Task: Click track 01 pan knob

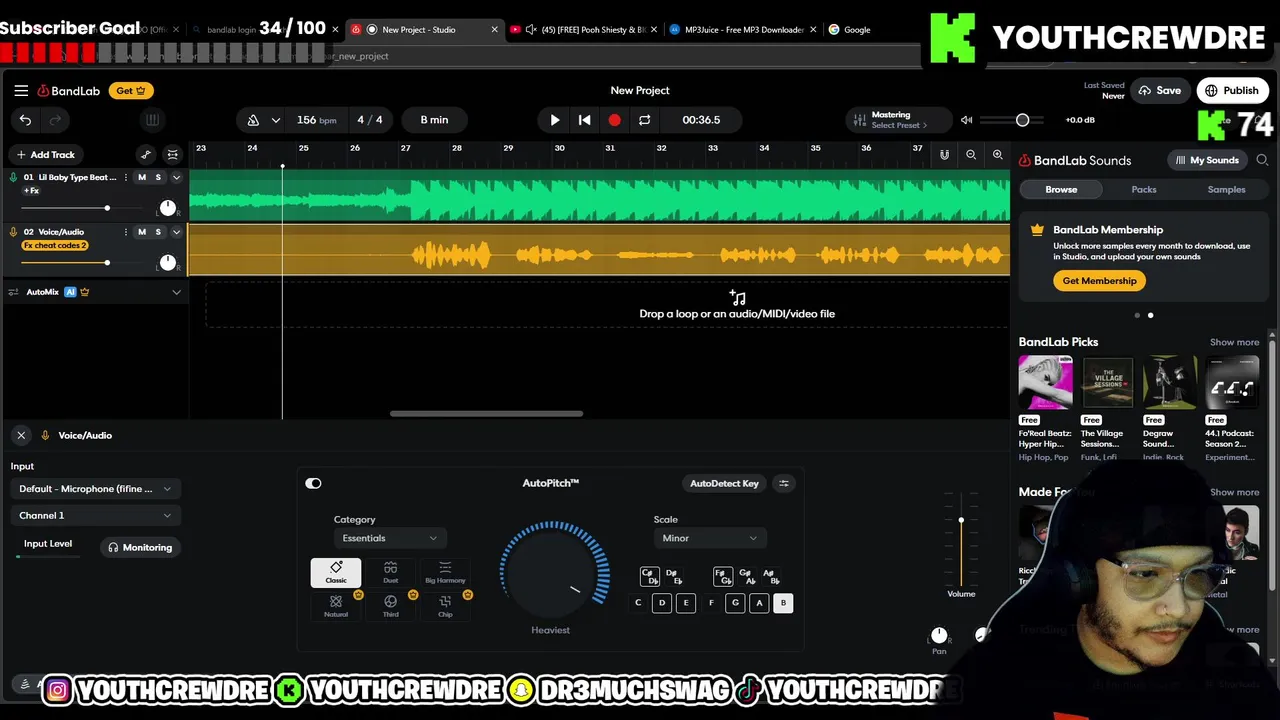Action: pyautogui.click(x=167, y=208)
